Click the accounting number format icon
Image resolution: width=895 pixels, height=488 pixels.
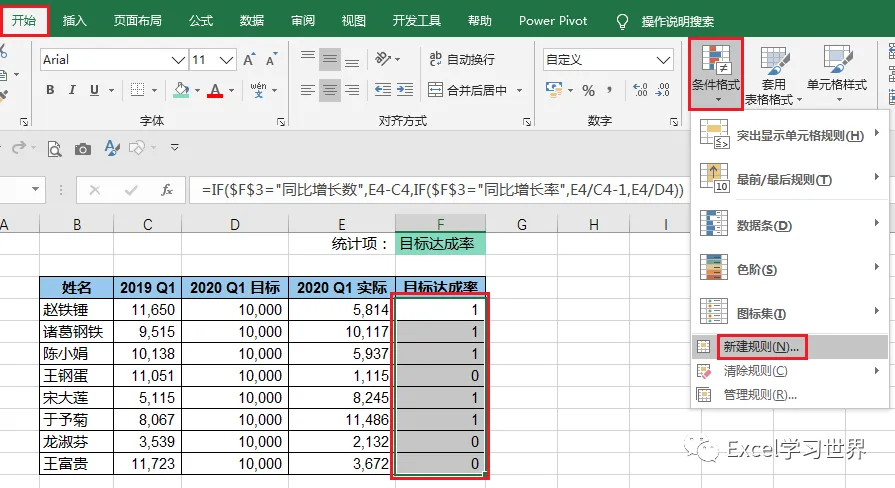[x=553, y=90]
